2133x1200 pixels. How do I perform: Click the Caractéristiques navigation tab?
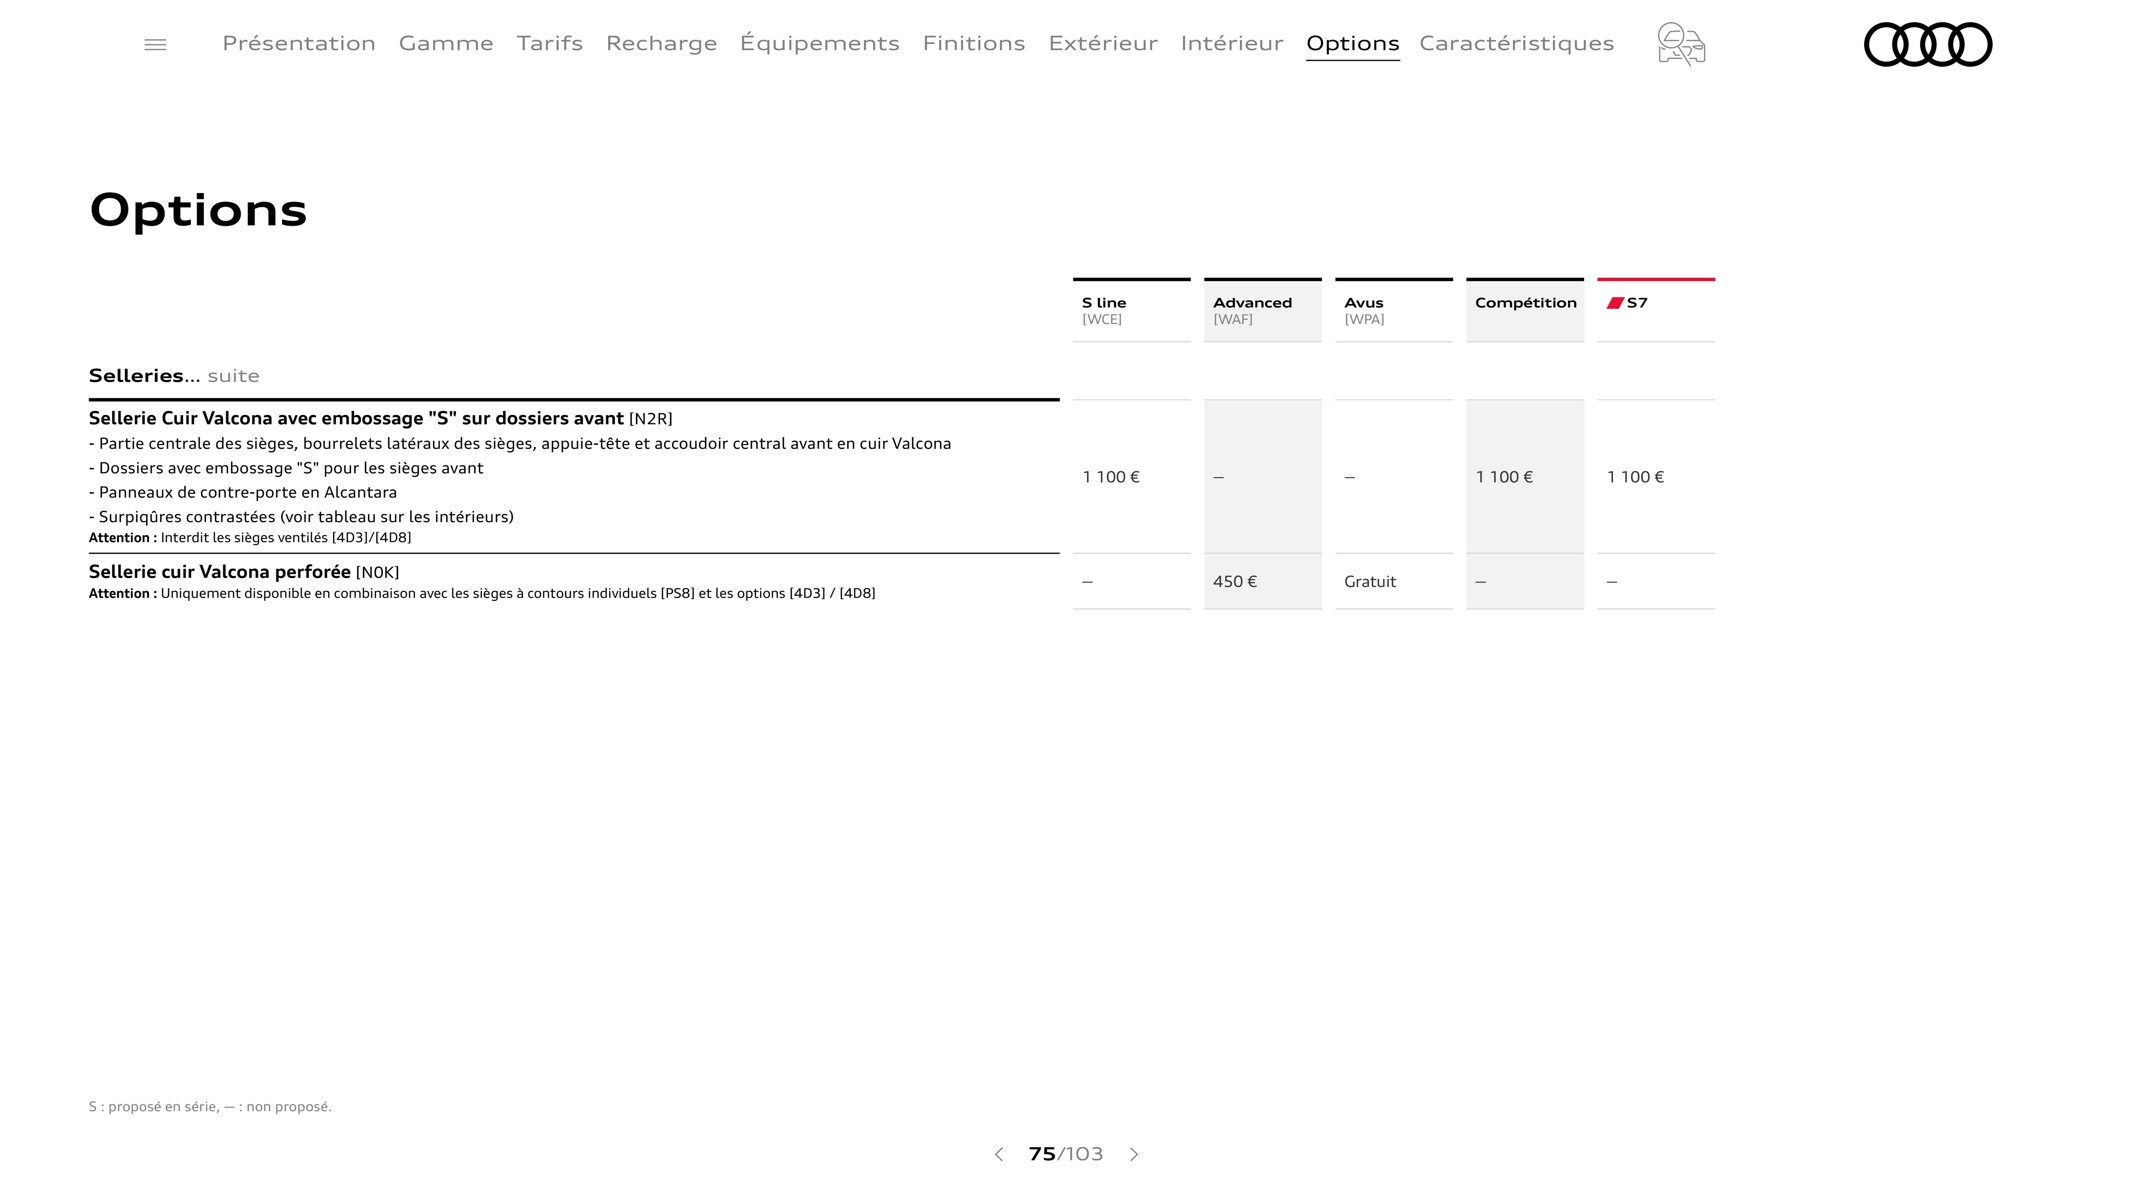point(1518,42)
